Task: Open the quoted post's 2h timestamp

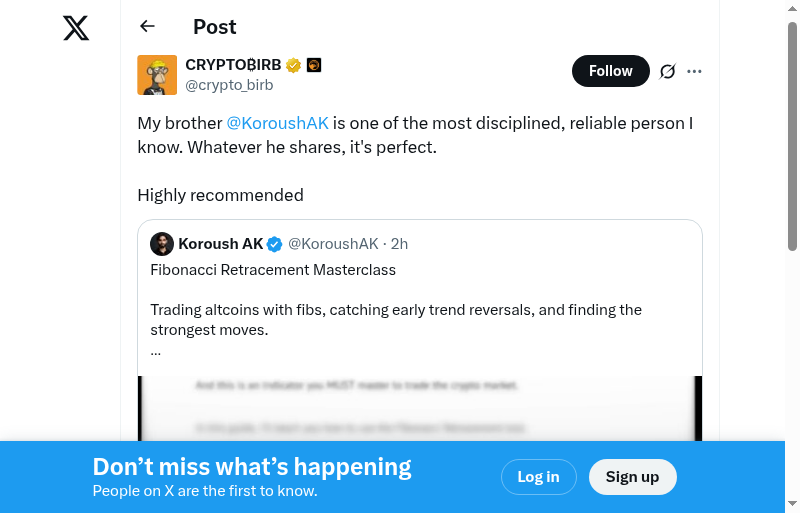Action: pyautogui.click(x=399, y=244)
